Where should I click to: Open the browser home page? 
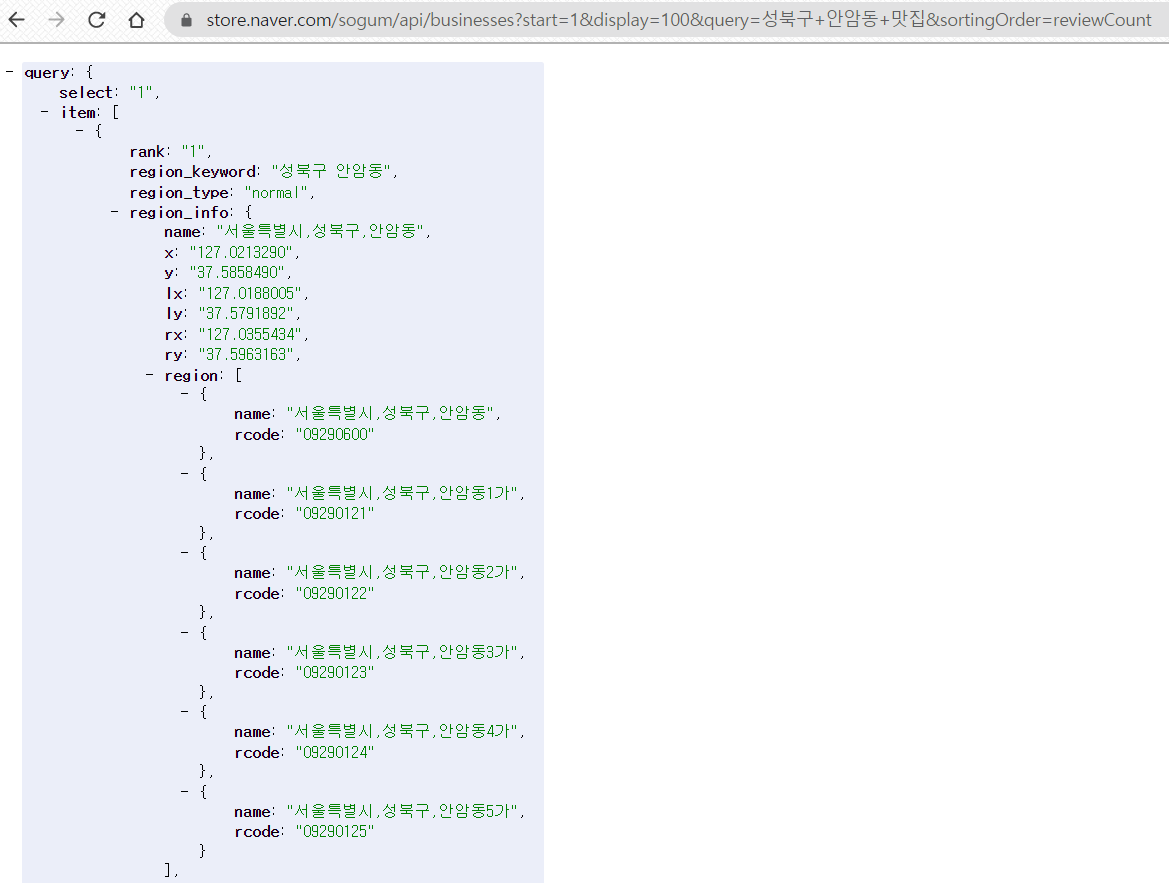[137, 19]
